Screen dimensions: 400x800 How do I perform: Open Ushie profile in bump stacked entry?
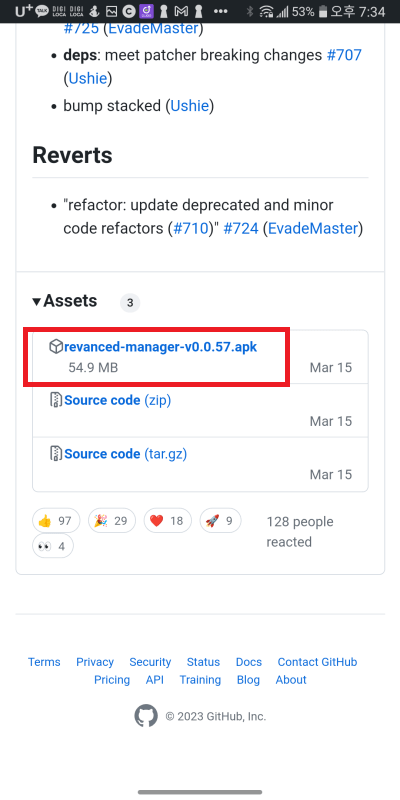pyautogui.click(x=189, y=106)
